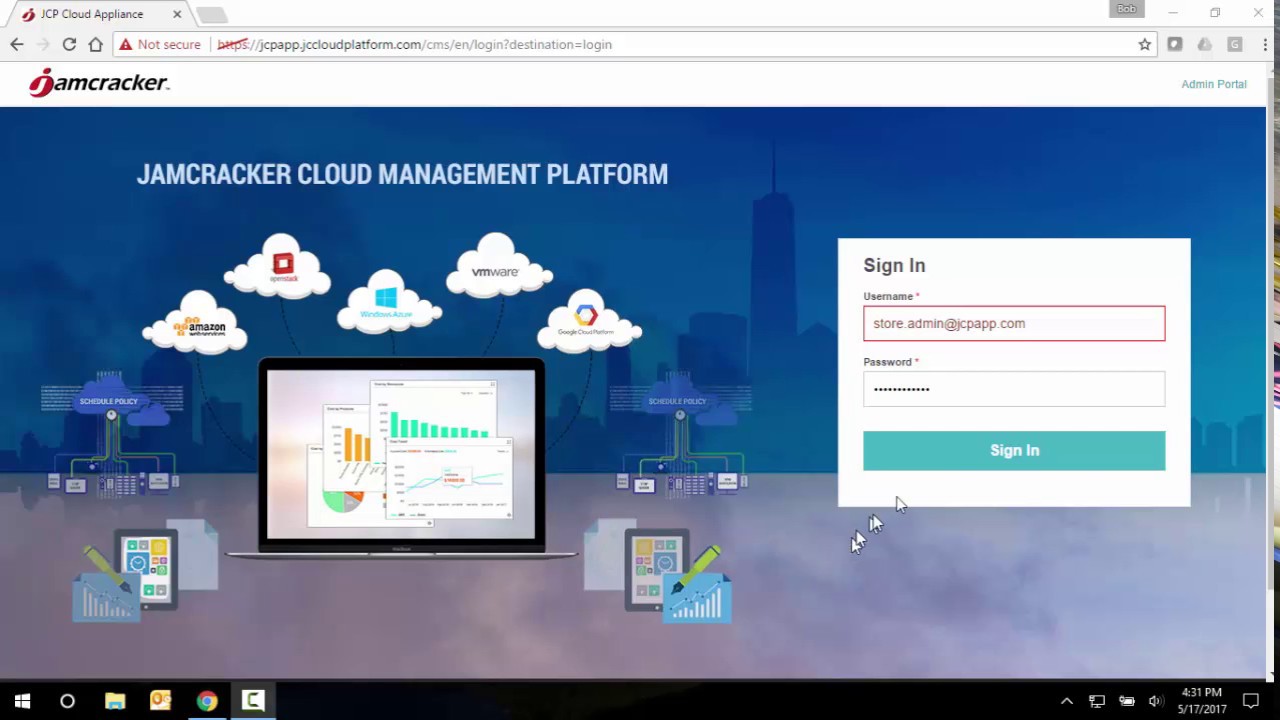Open the Chrome menu three-dots icon
This screenshot has width=1280, height=720.
click(x=1265, y=44)
